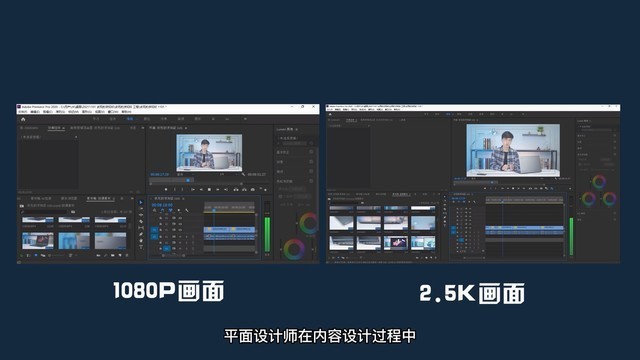Click Export Frame camera icon, 1080P monitor
The image size is (640, 360).
point(253,189)
